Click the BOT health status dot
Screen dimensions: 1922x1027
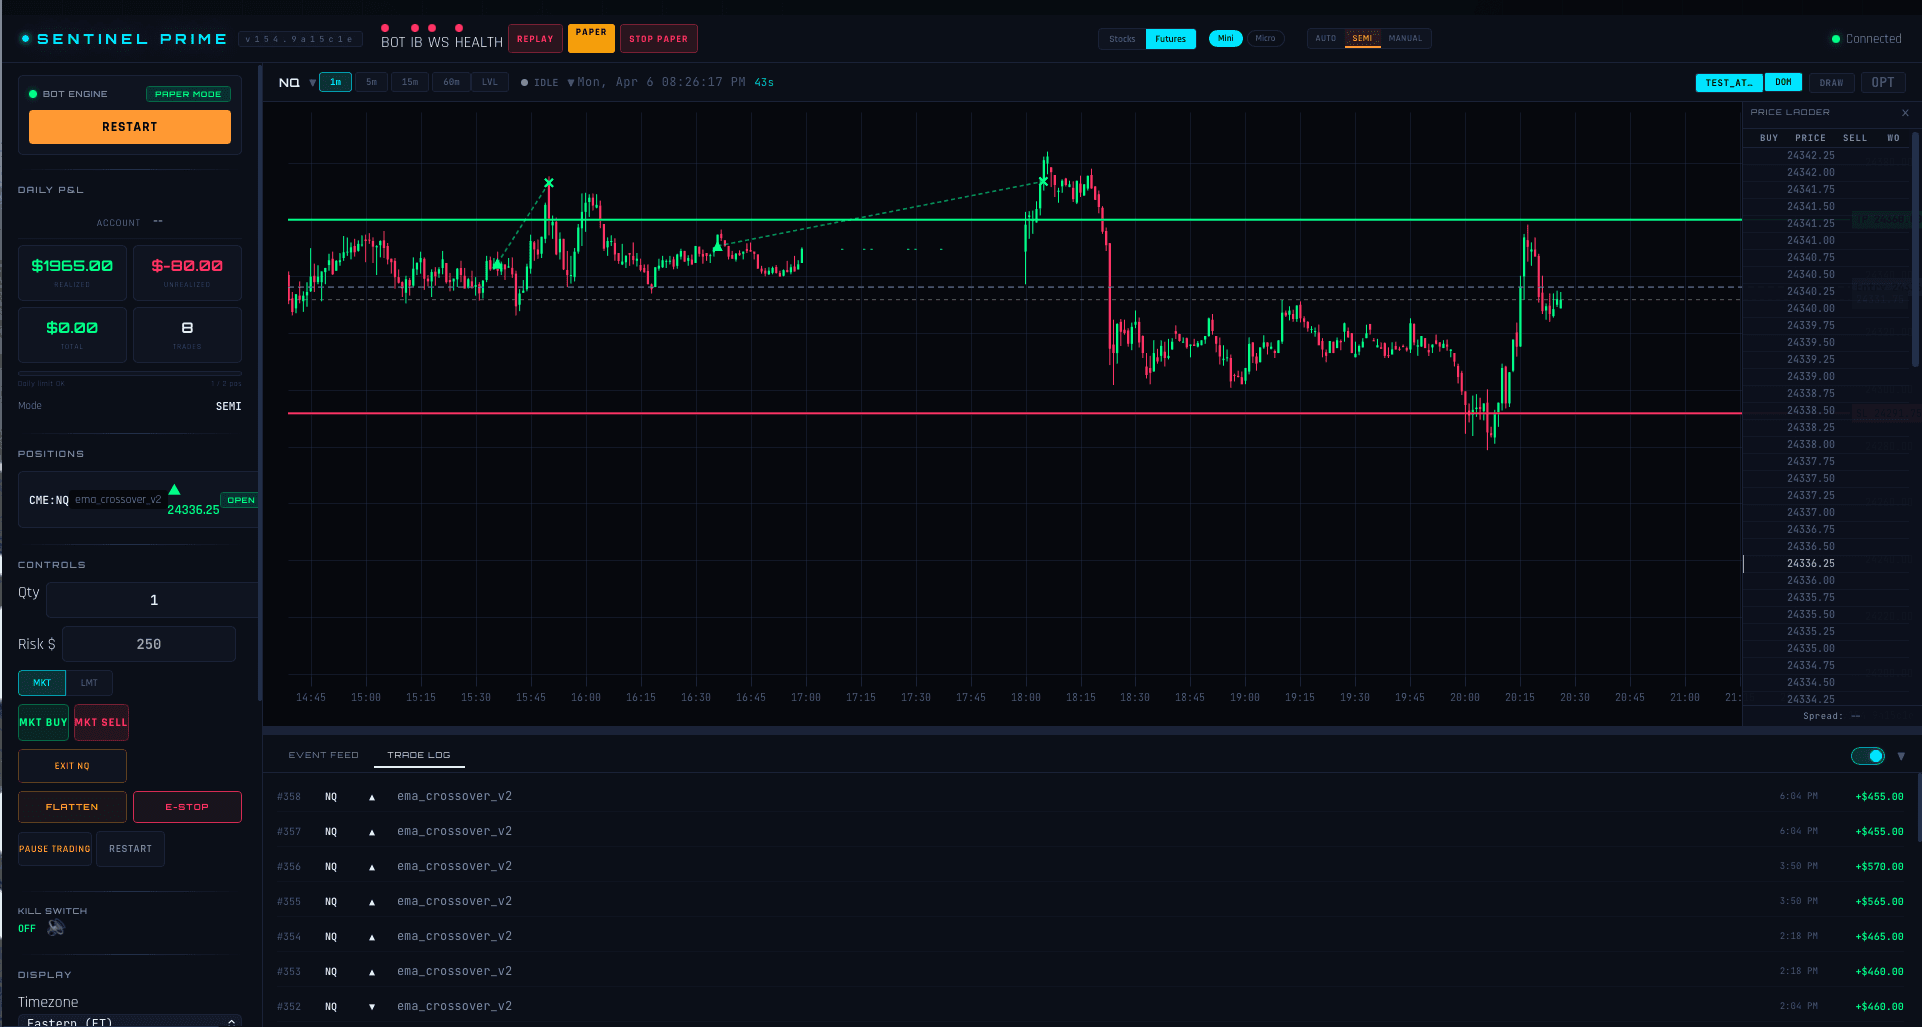click(x=385, y=28)
